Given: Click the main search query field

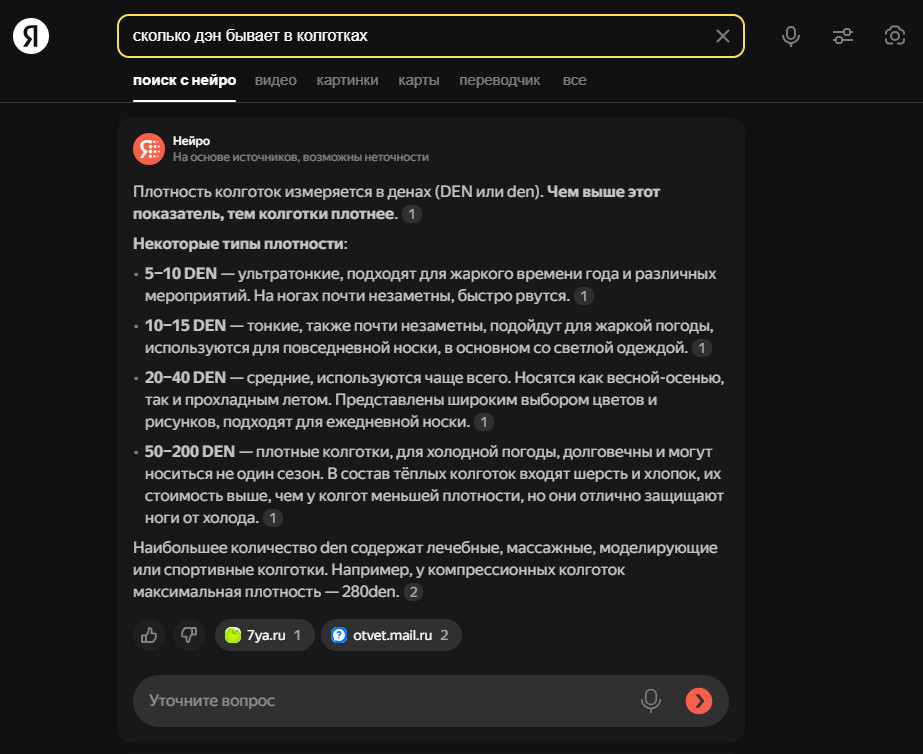Looking at the screenshot, I should click(x=410, y=36).
